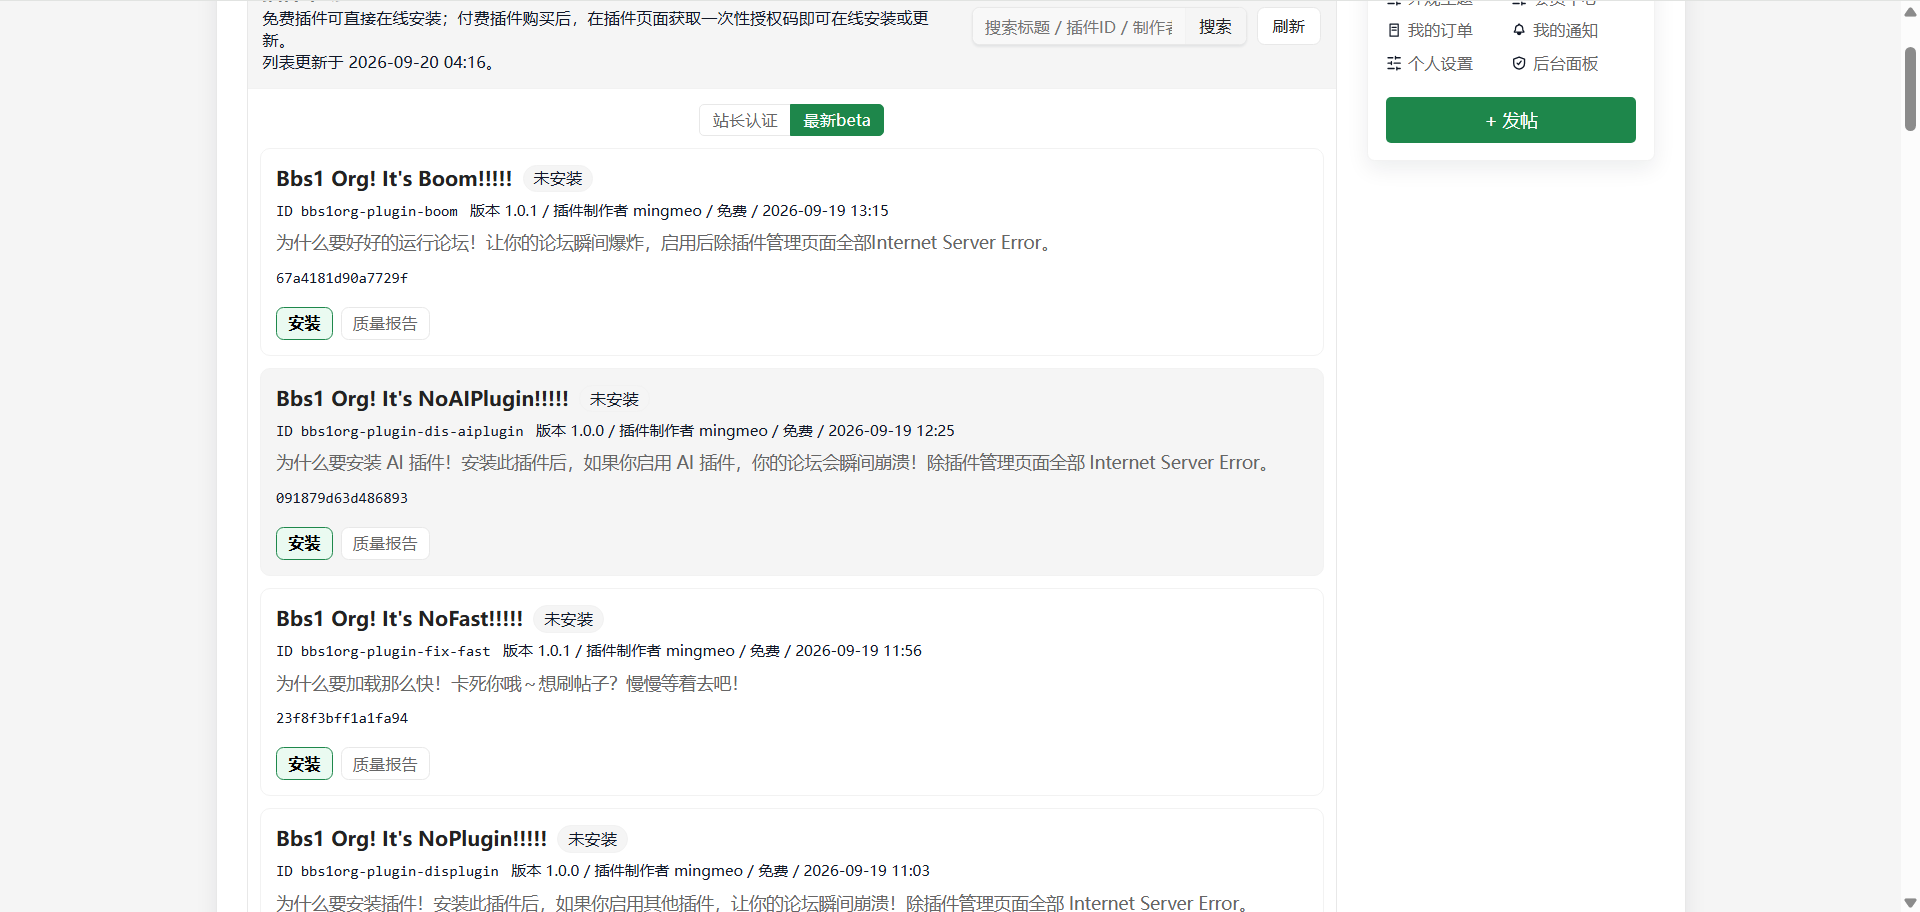
Task: Click the page vertical scrollbar thumb
Action: (1910, 88)
